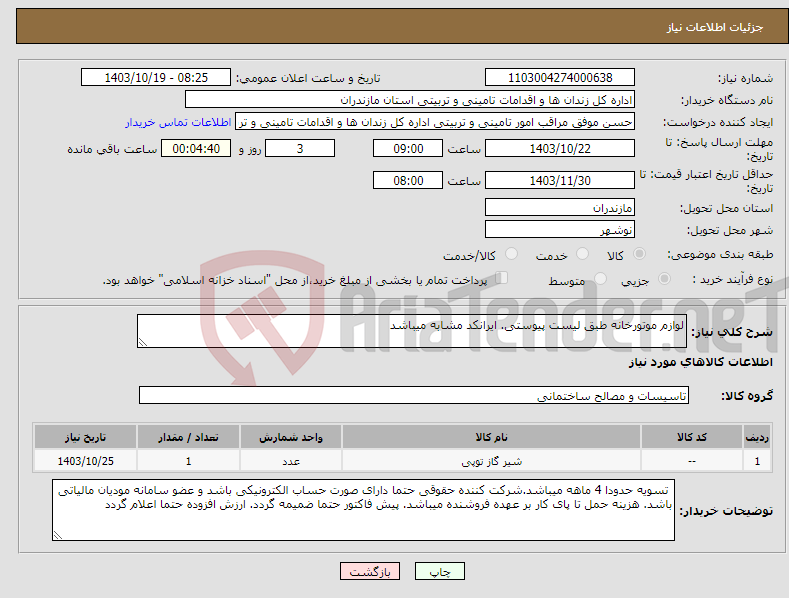Click the delivery city field نوشهر
The image size is (789, 598).
tap(560, 230)
